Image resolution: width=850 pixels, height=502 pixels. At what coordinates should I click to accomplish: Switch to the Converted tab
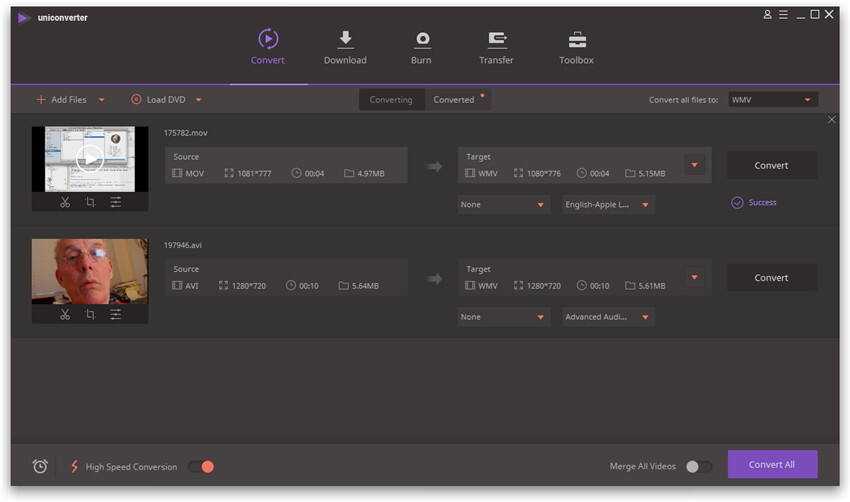[x=454, y=99]
